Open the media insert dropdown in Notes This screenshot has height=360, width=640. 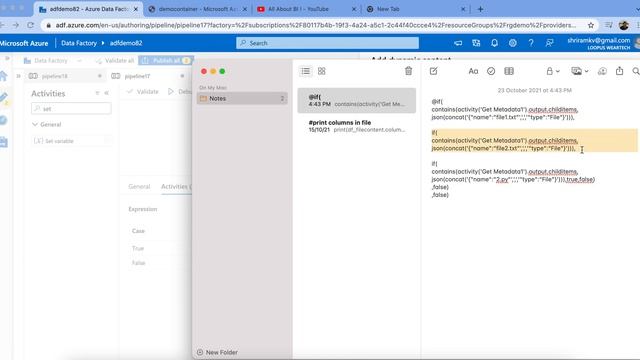click(580, 71)
